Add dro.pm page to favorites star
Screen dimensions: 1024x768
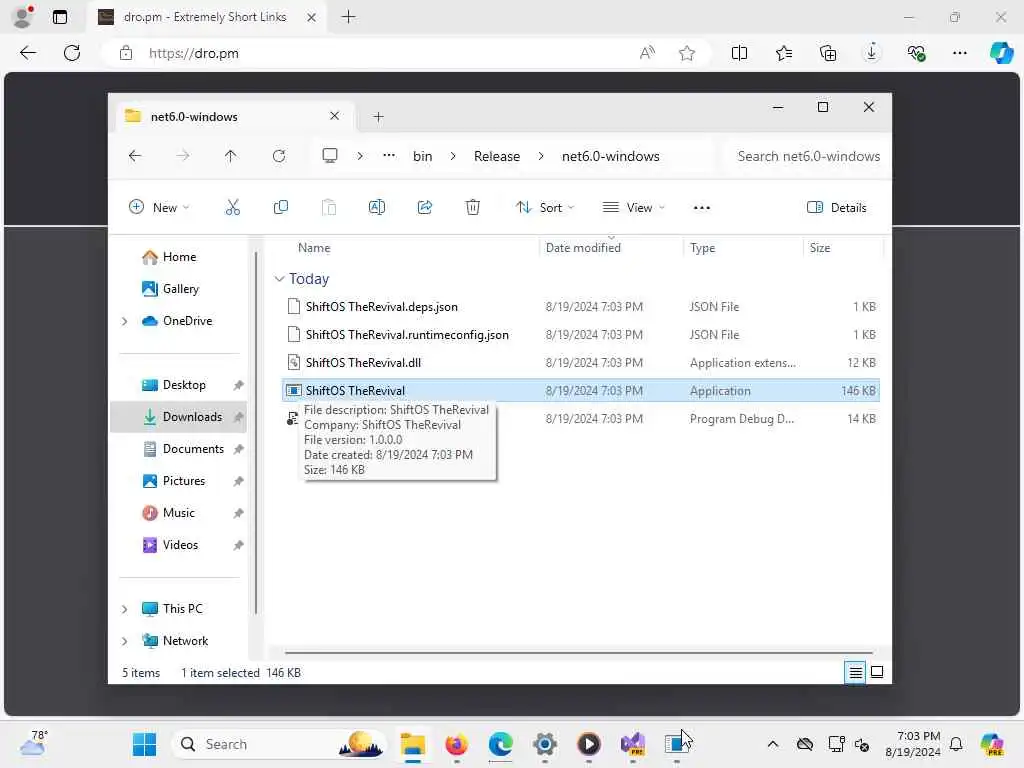686,53
